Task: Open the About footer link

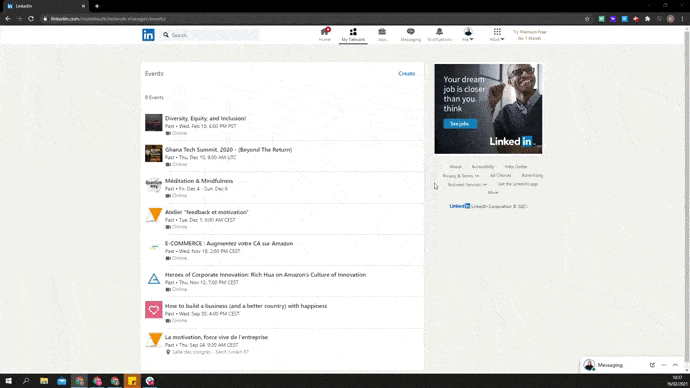Action: click(x=455, y=167)
